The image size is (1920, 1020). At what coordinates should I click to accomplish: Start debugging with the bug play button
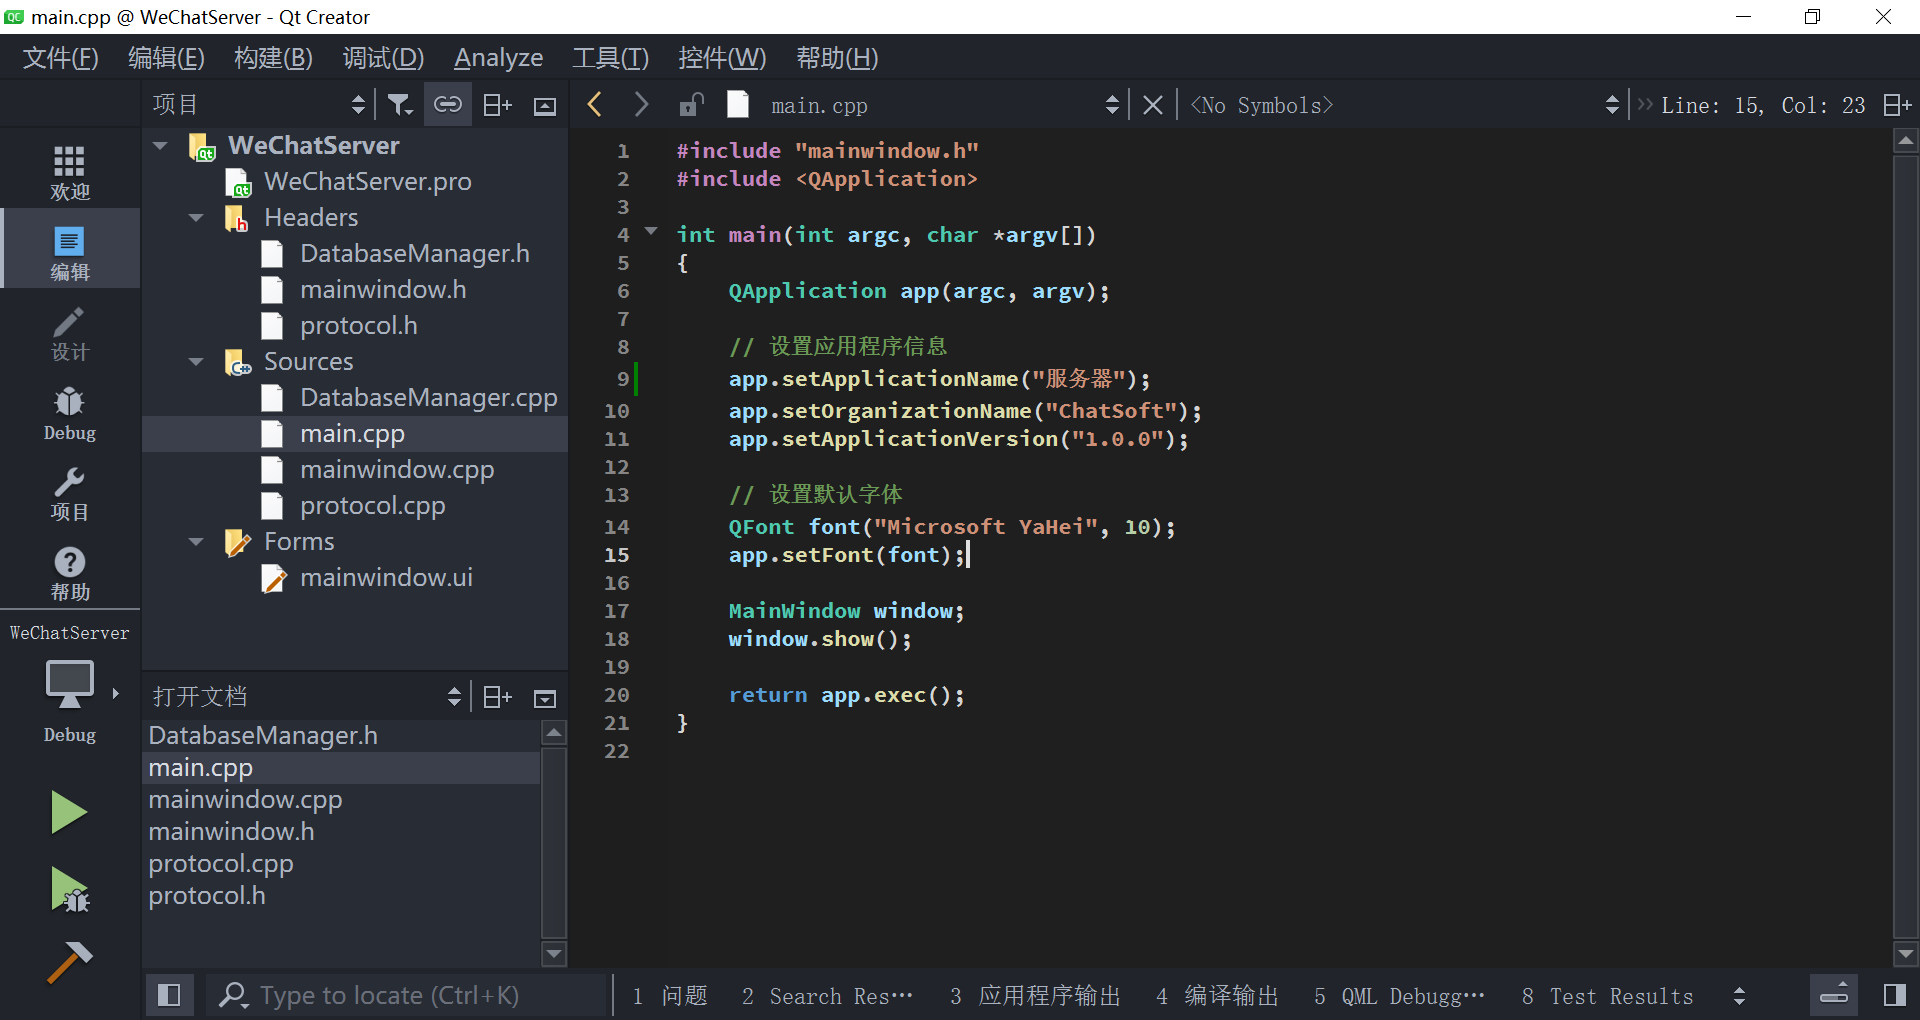pos(69,889)
